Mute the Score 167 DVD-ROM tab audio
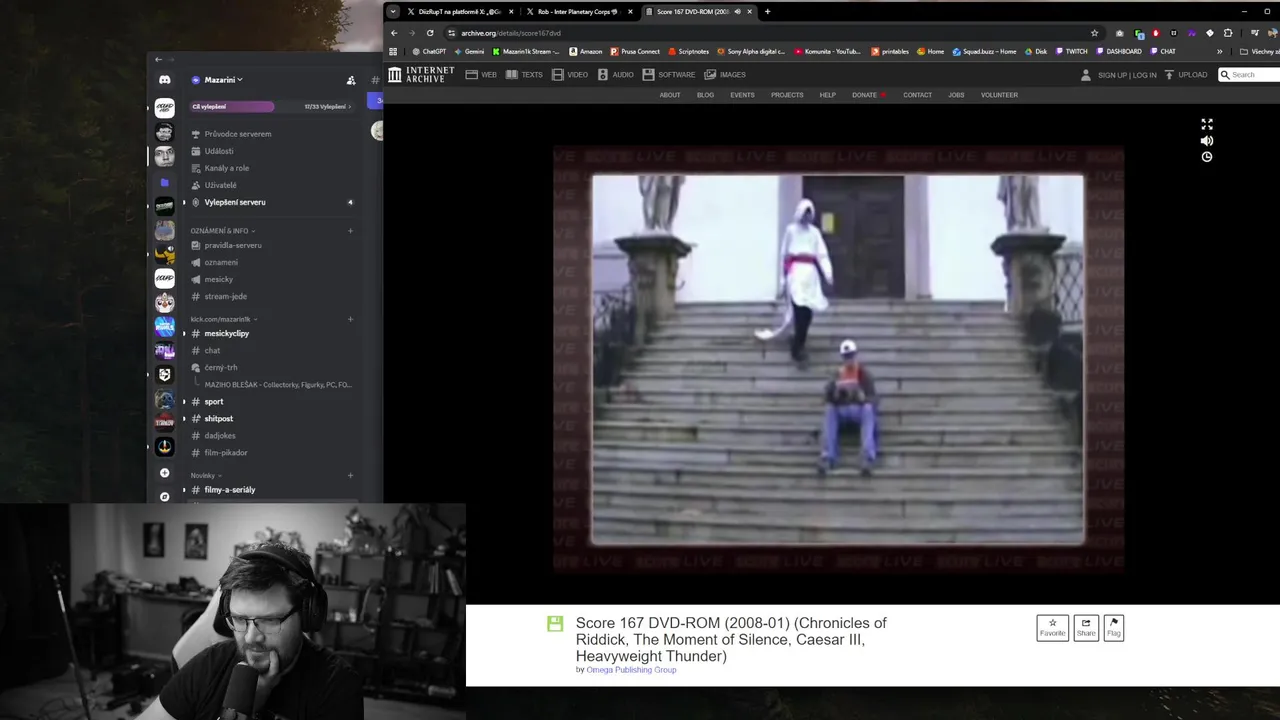1280x720 pixels. pos(738,12)
